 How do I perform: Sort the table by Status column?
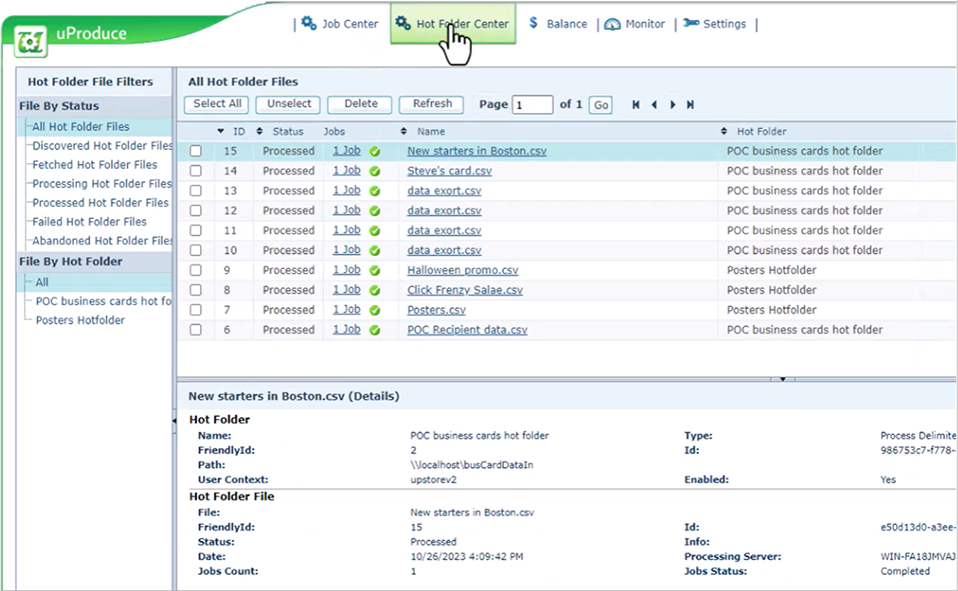[280, 131]
